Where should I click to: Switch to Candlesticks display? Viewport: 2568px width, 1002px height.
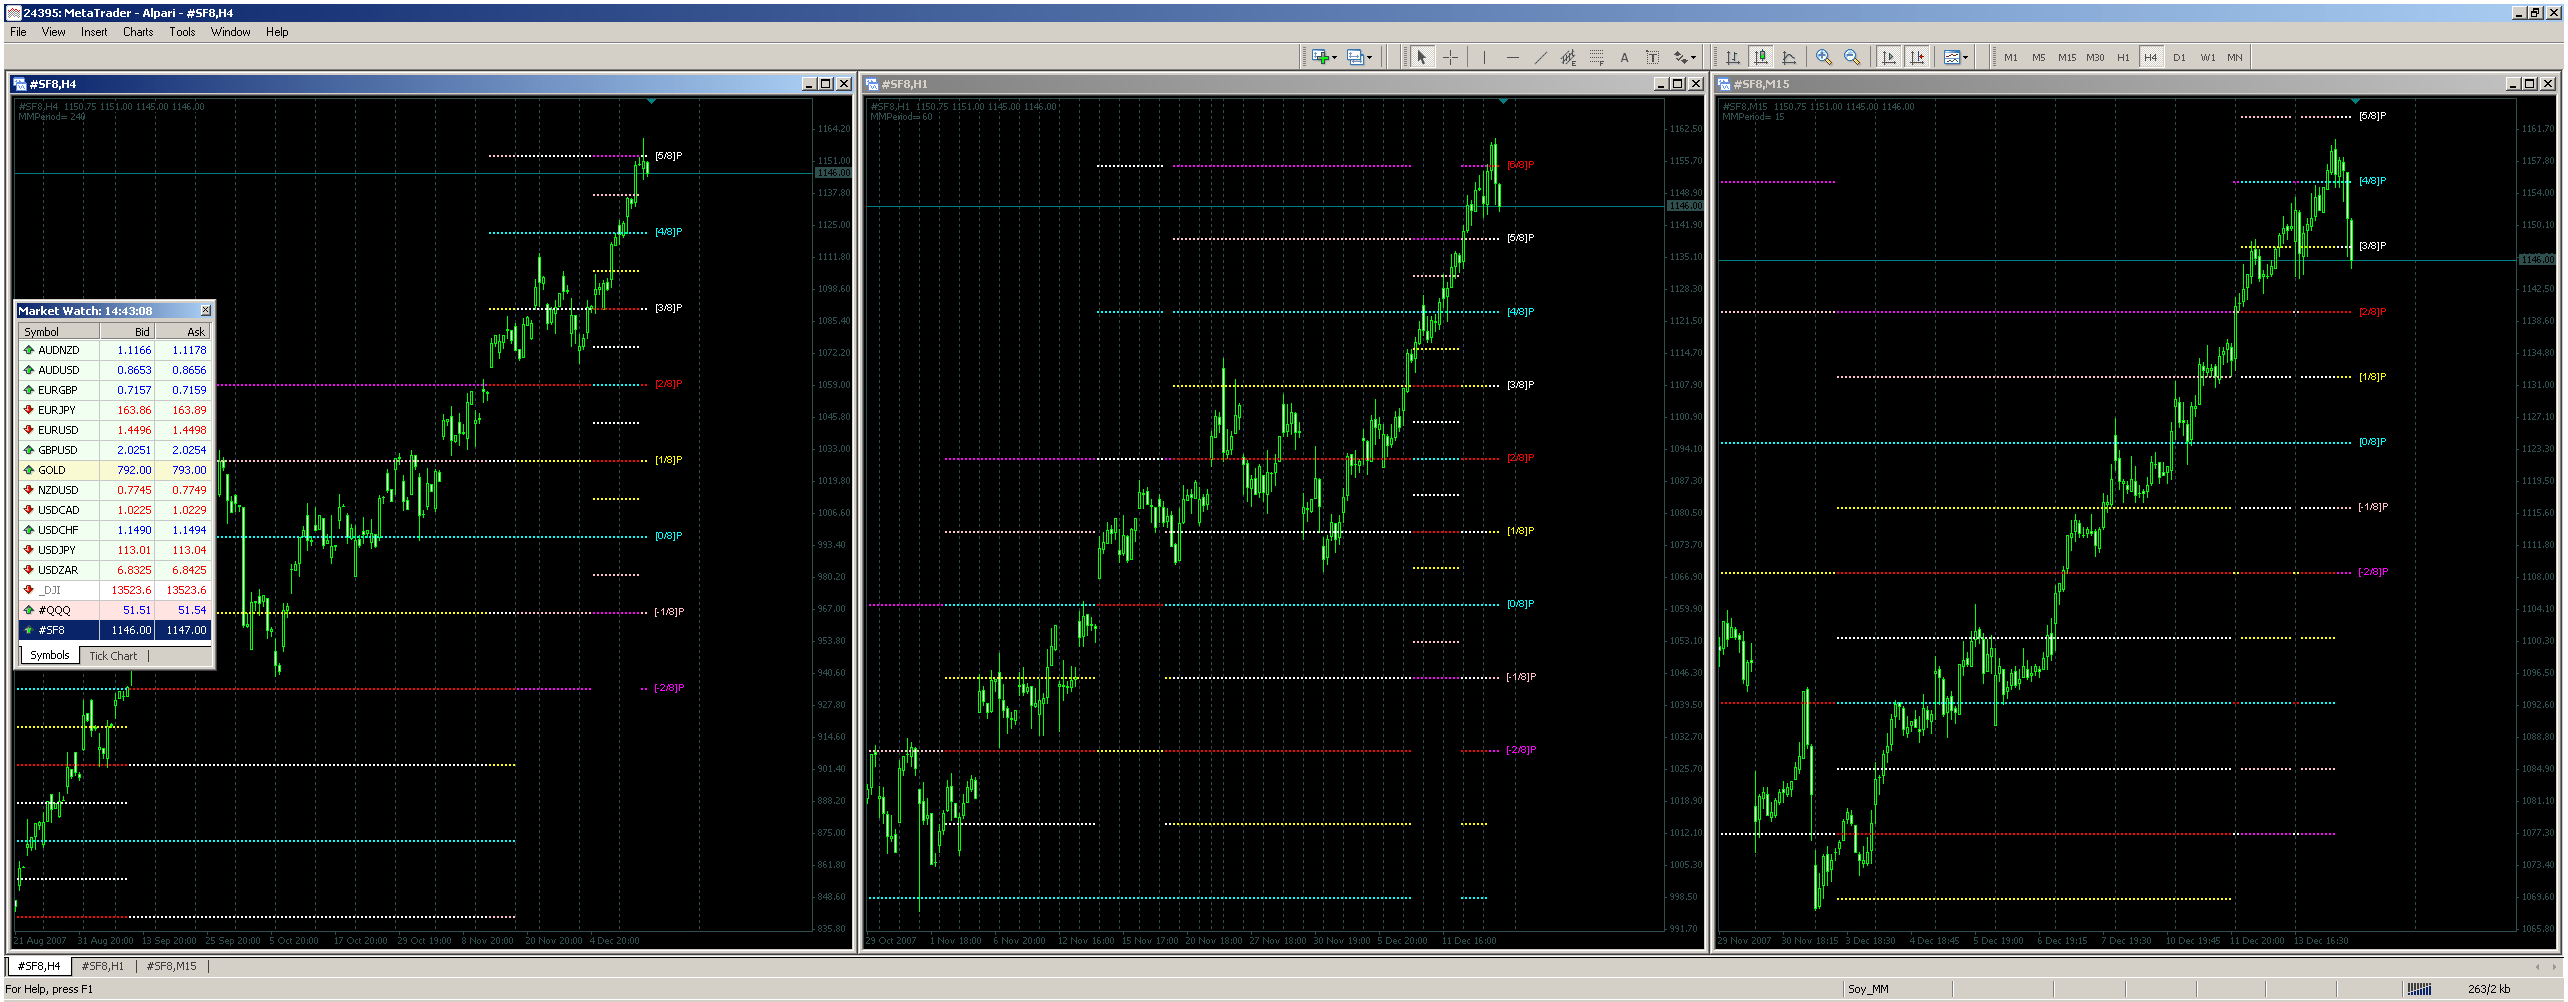1761,57
